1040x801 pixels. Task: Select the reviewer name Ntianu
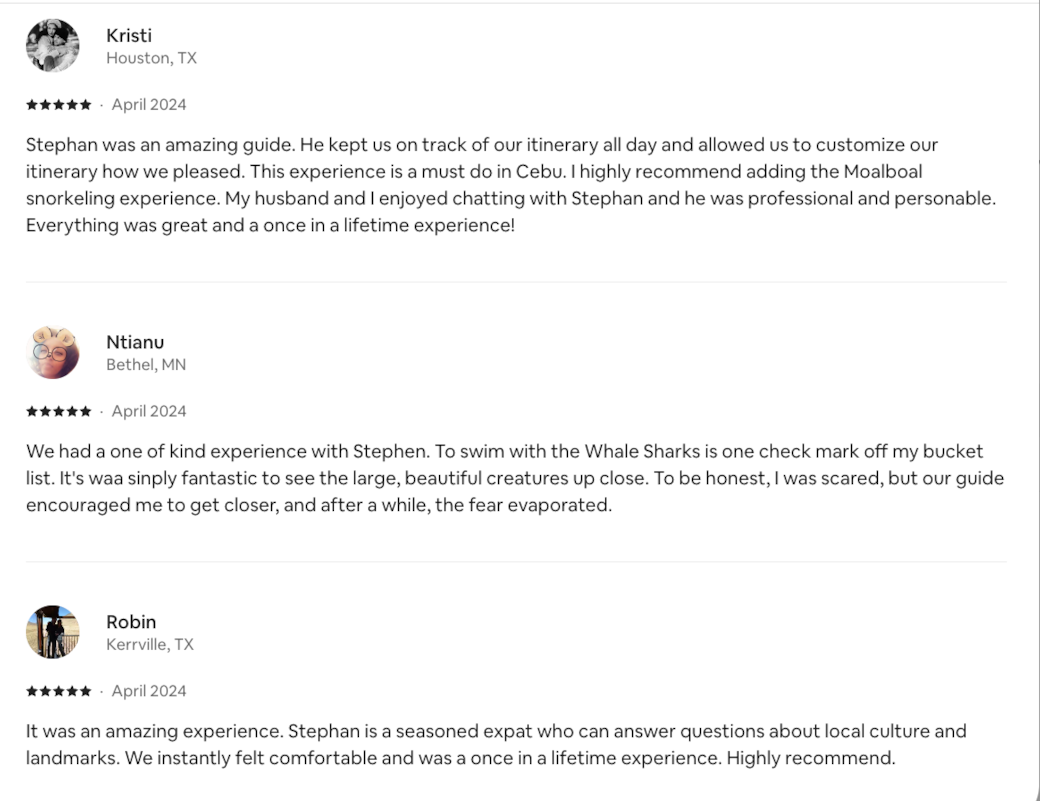pyautogui.click(x=135, y=342)
